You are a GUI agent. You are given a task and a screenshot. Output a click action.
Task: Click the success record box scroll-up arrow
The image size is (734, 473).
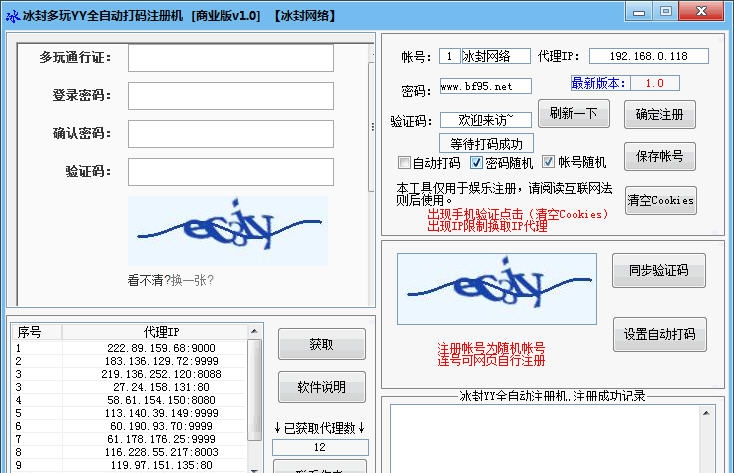point(706,413)
